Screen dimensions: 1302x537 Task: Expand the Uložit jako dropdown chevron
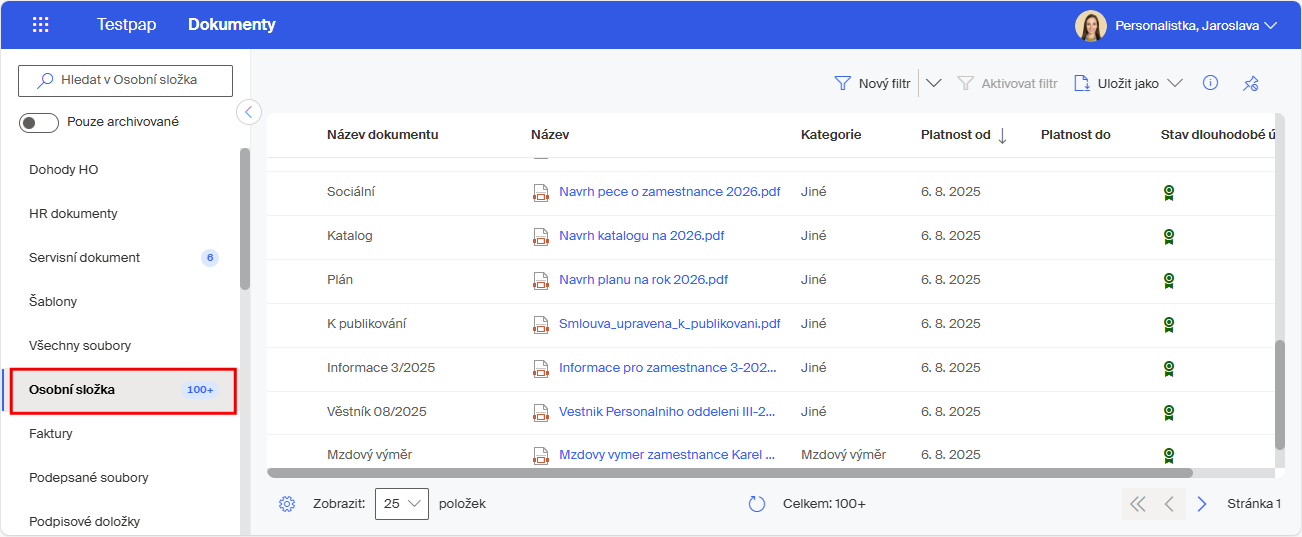pos(1175,83)
